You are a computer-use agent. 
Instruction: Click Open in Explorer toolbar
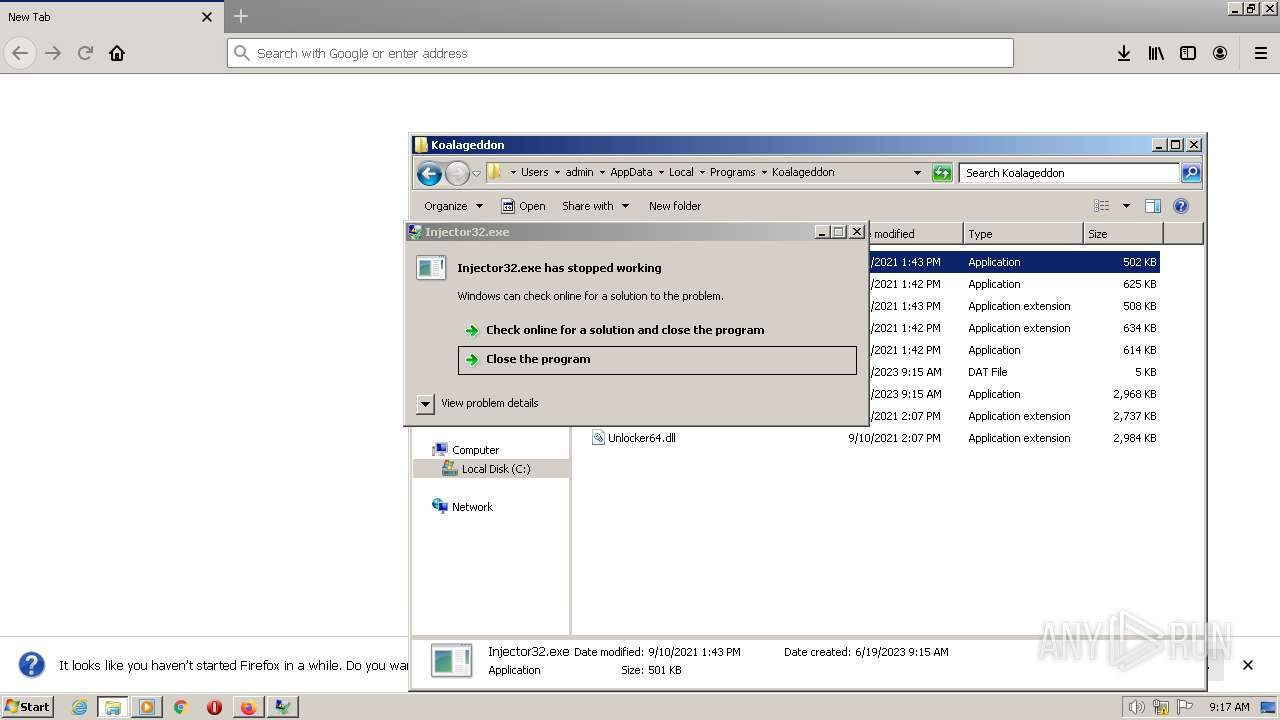tap(523, 206)
